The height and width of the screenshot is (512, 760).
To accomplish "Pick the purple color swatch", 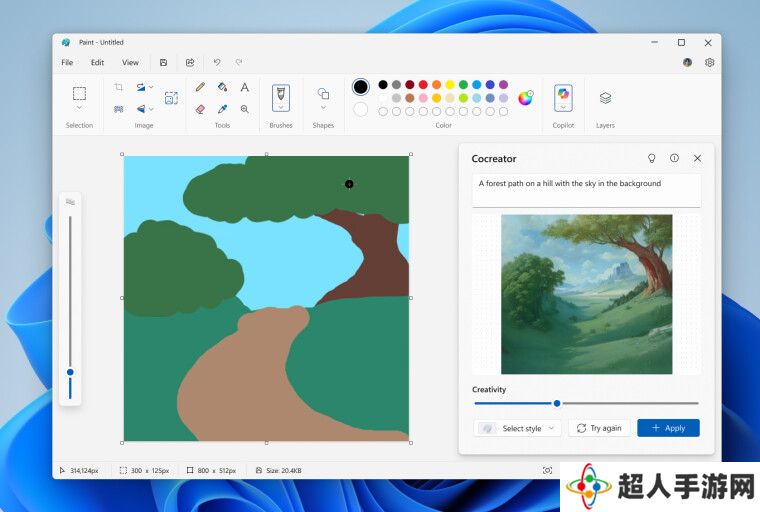I will tap(504, 84).
